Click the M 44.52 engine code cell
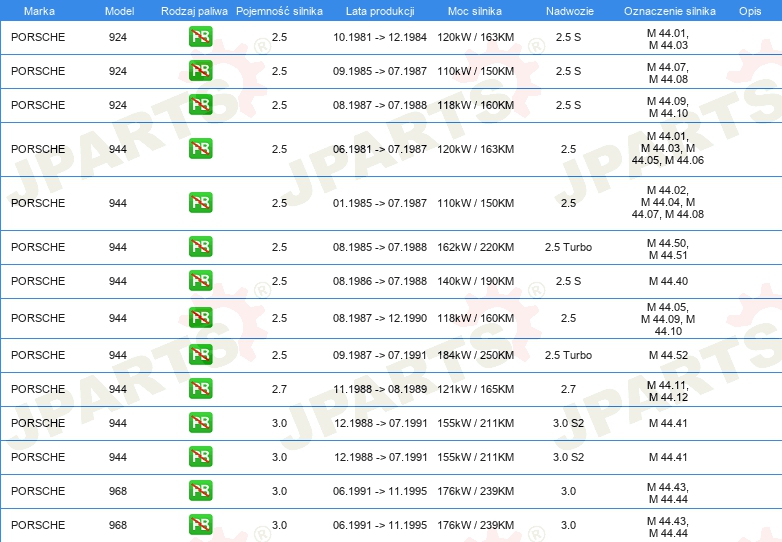The image size is (782, 542). [668, 355]
